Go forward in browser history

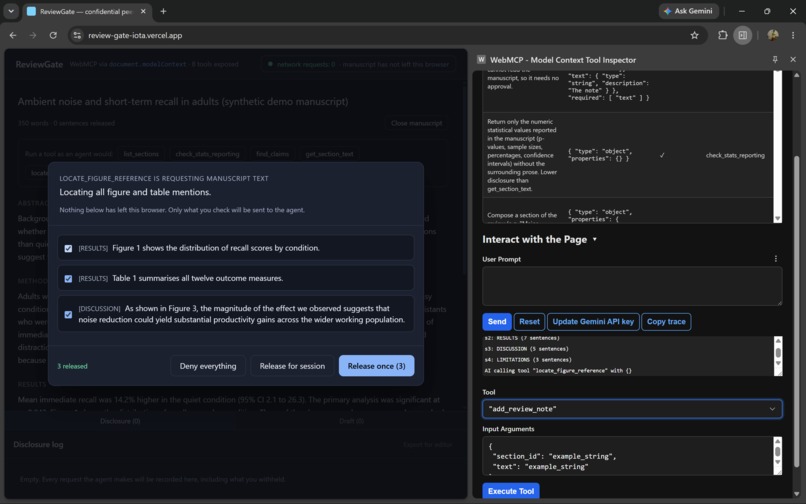pos(33,35)
